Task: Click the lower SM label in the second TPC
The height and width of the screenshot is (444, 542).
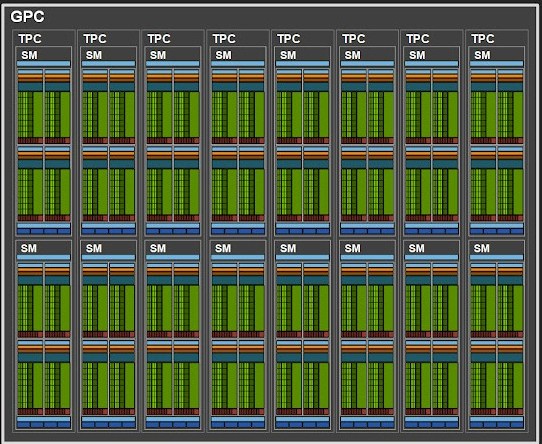Action: click(94, 248)
